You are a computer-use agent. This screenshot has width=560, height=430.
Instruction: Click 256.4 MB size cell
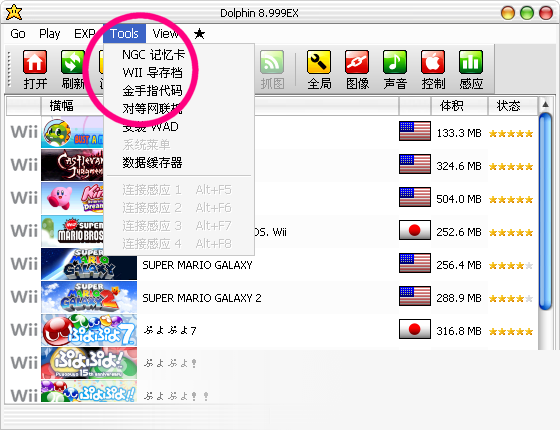pyautogui.click(x=459, y=265)
